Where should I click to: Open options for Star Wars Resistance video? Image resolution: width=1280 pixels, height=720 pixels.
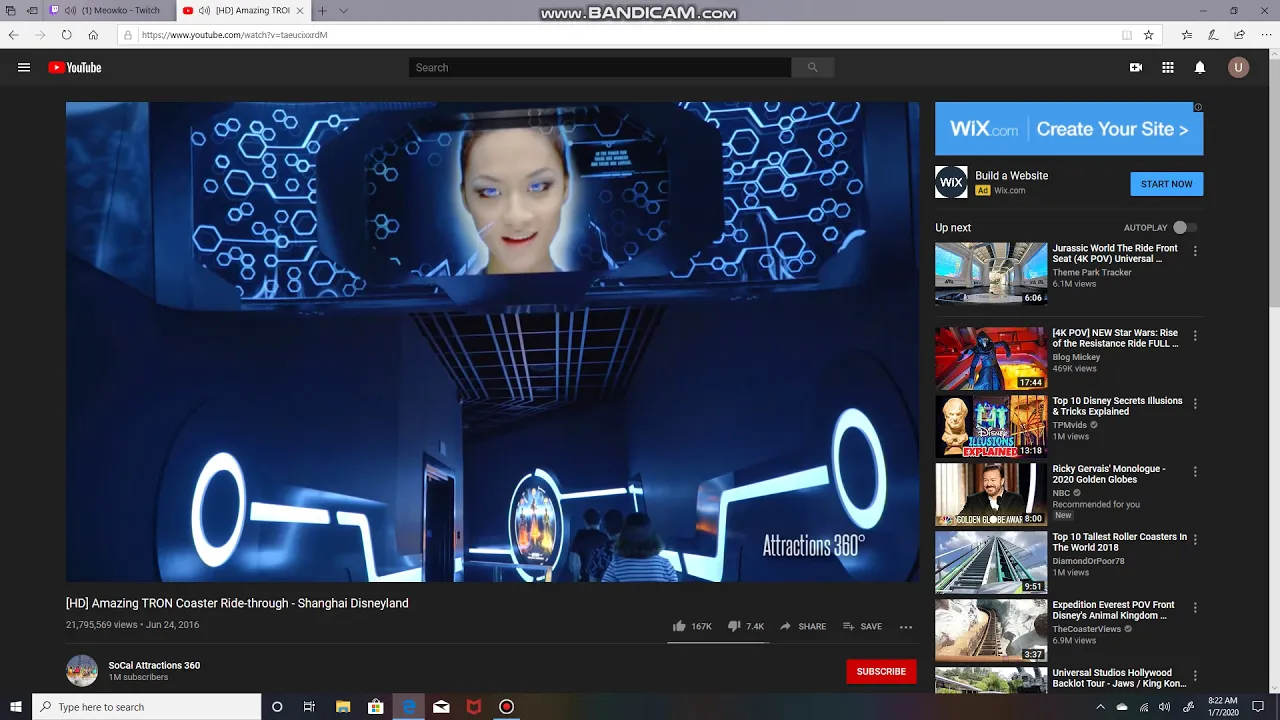click(1195, 336)
